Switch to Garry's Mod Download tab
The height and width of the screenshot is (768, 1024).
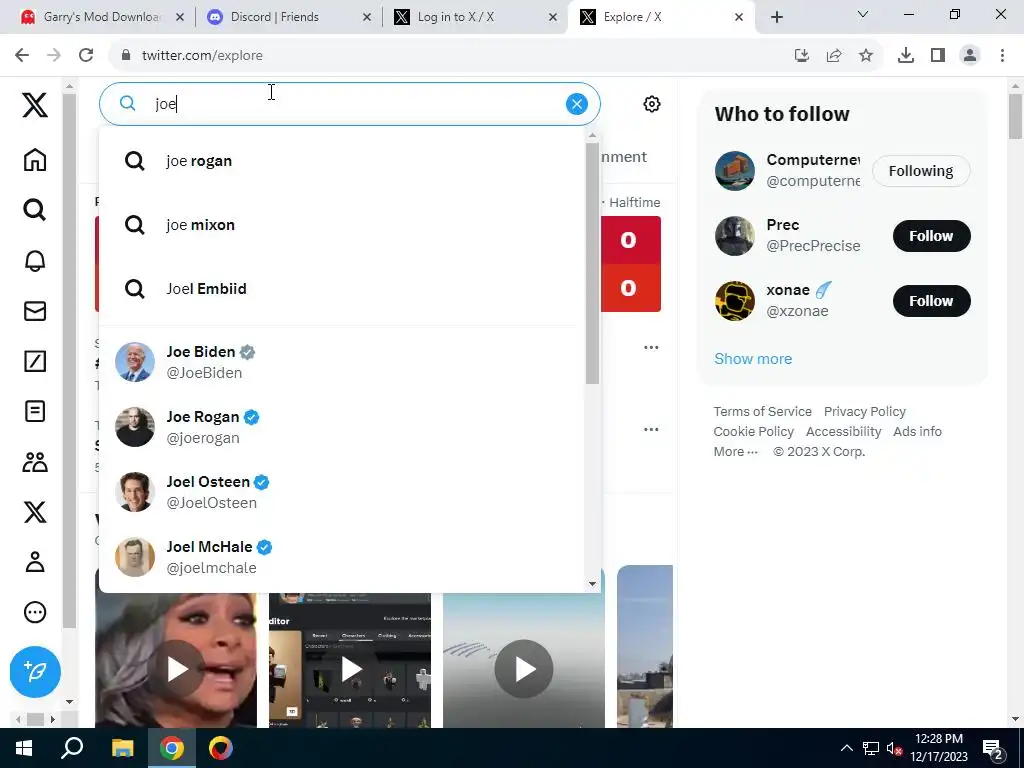101,17
